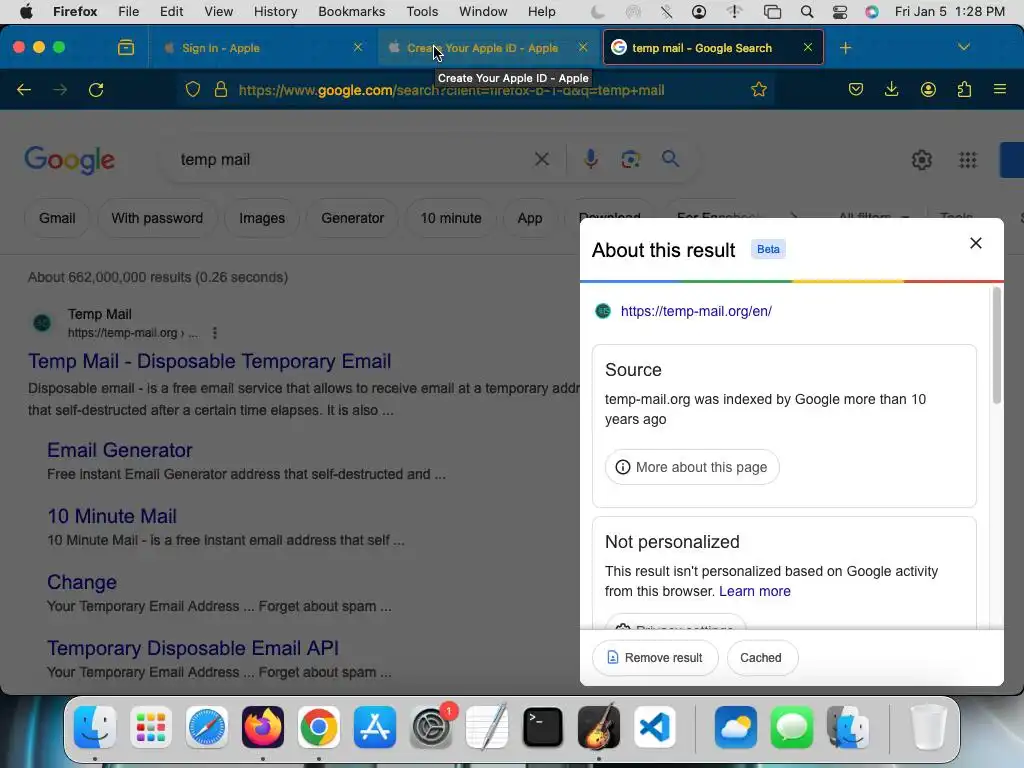
Task: Open the Firefox account icon
Action: tap(928, 89)
